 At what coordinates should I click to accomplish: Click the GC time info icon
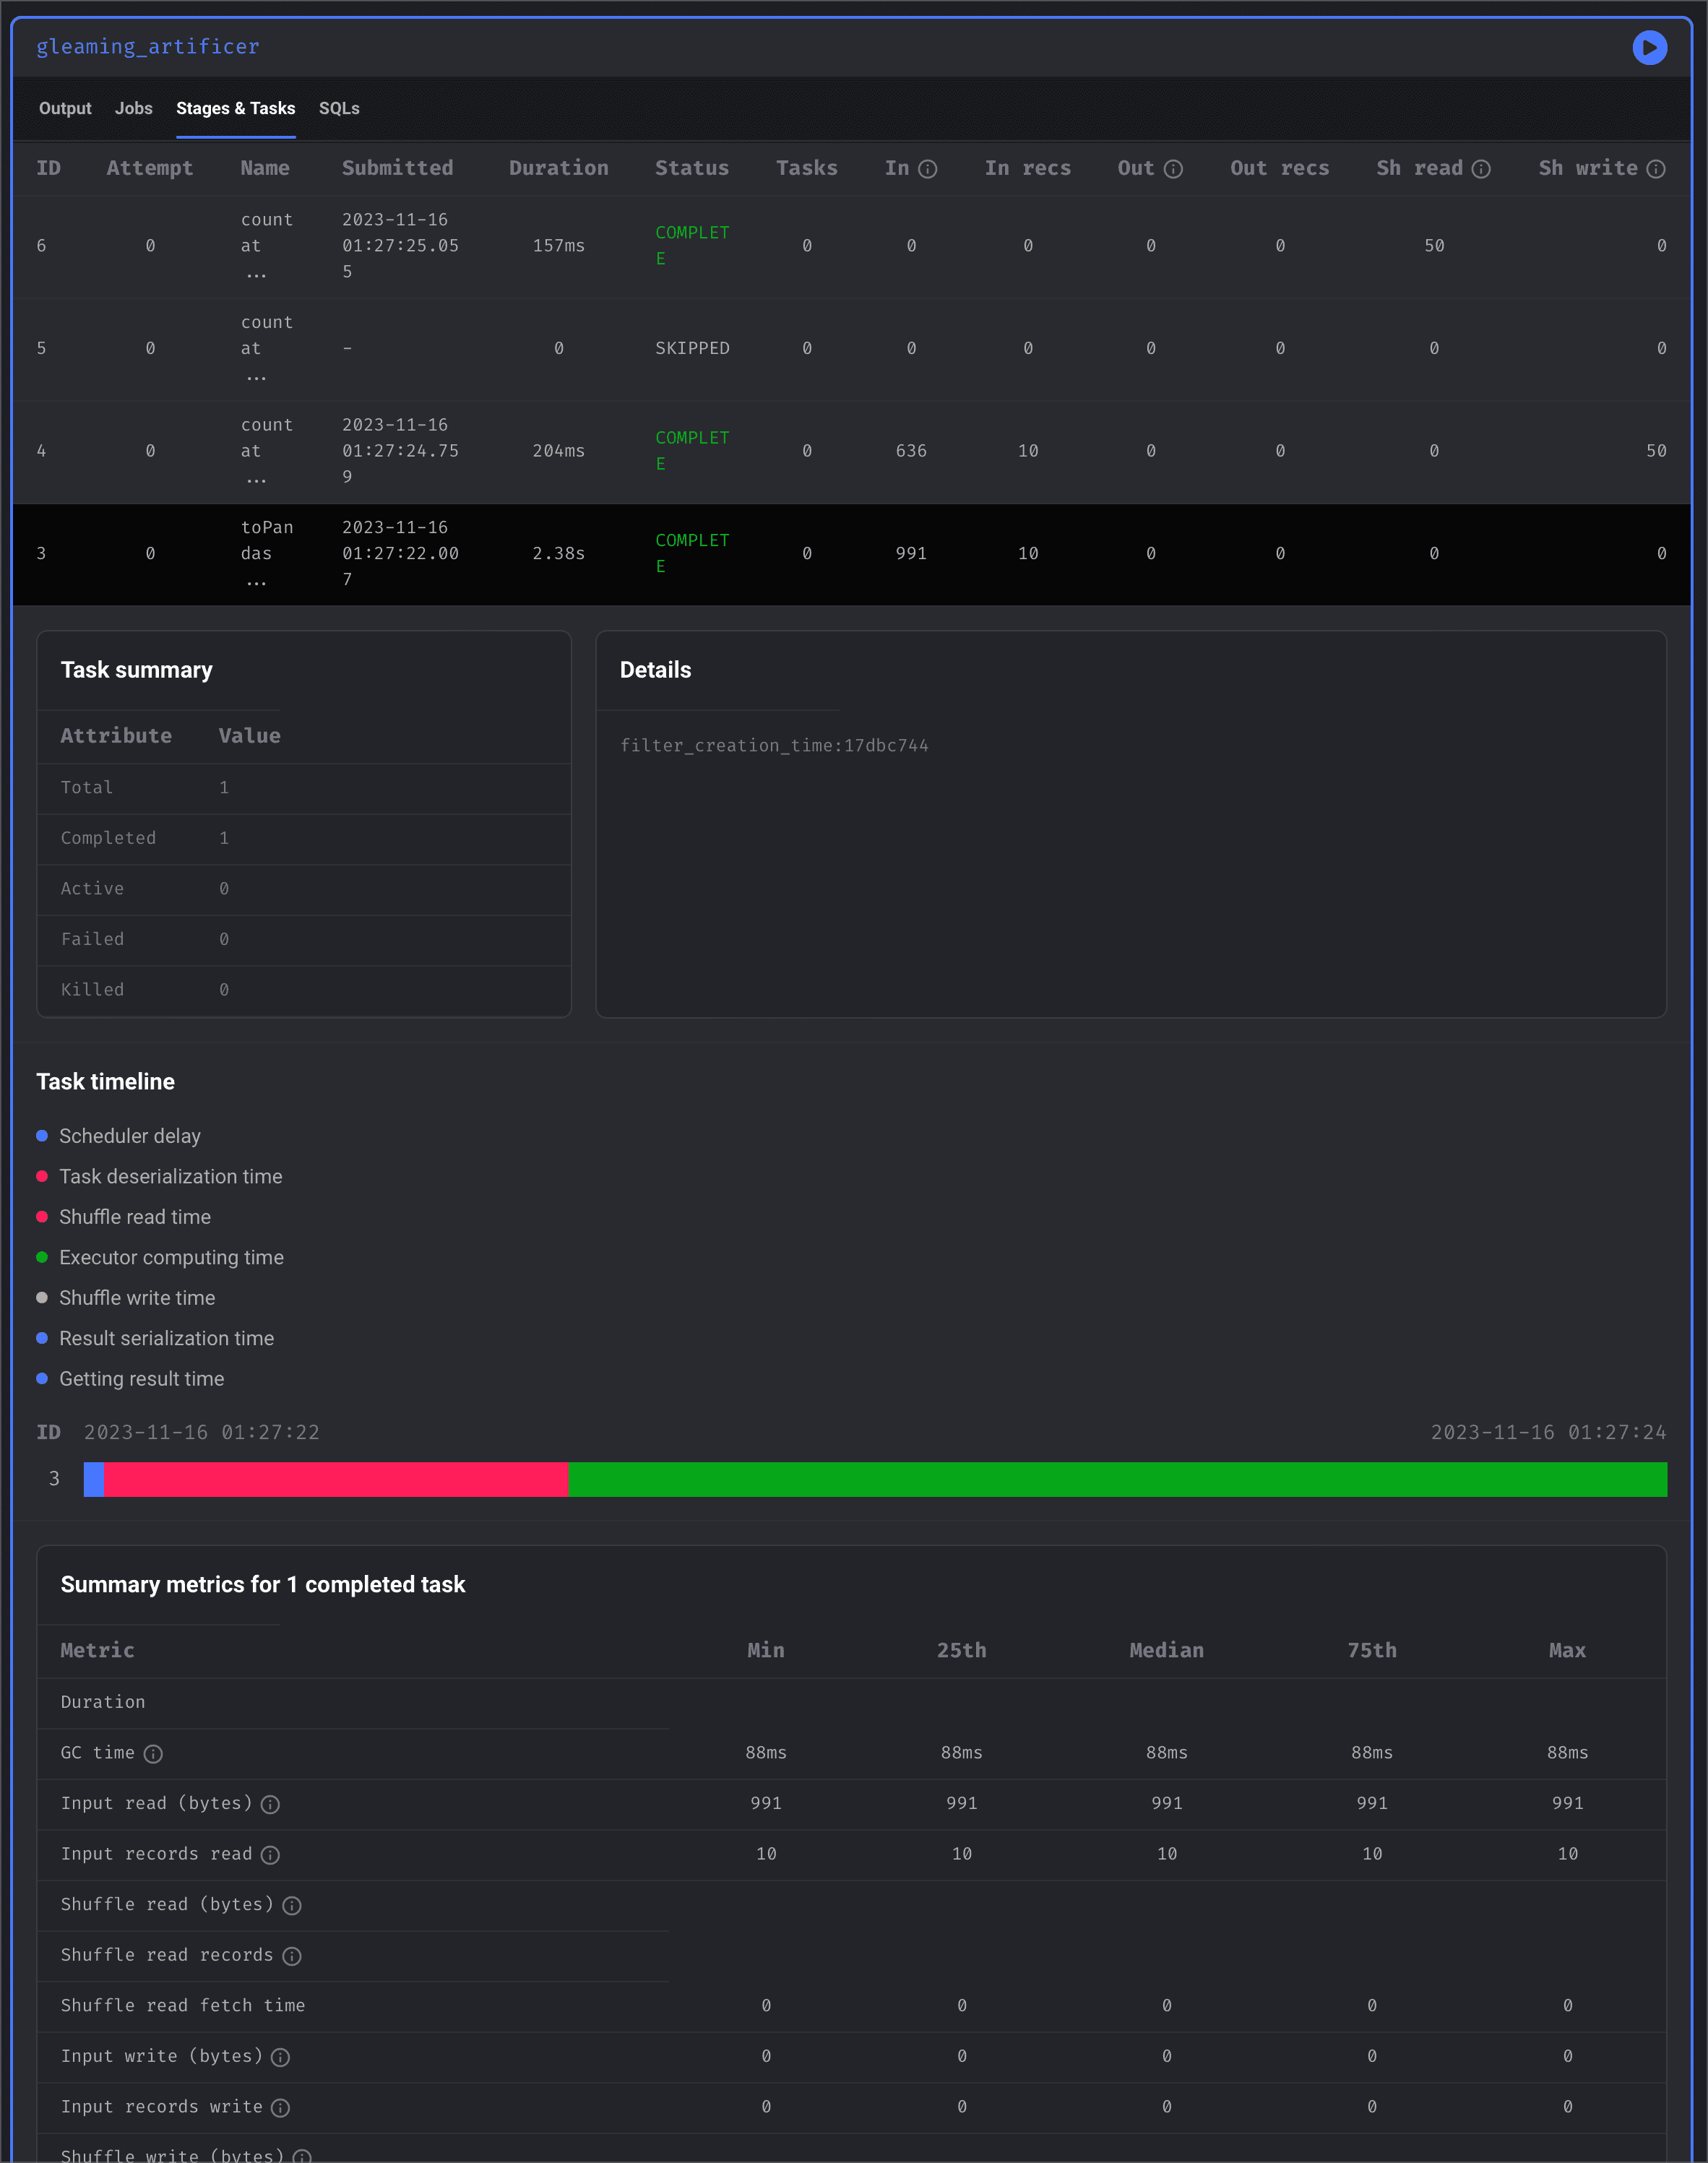(x=153, y=1754)
